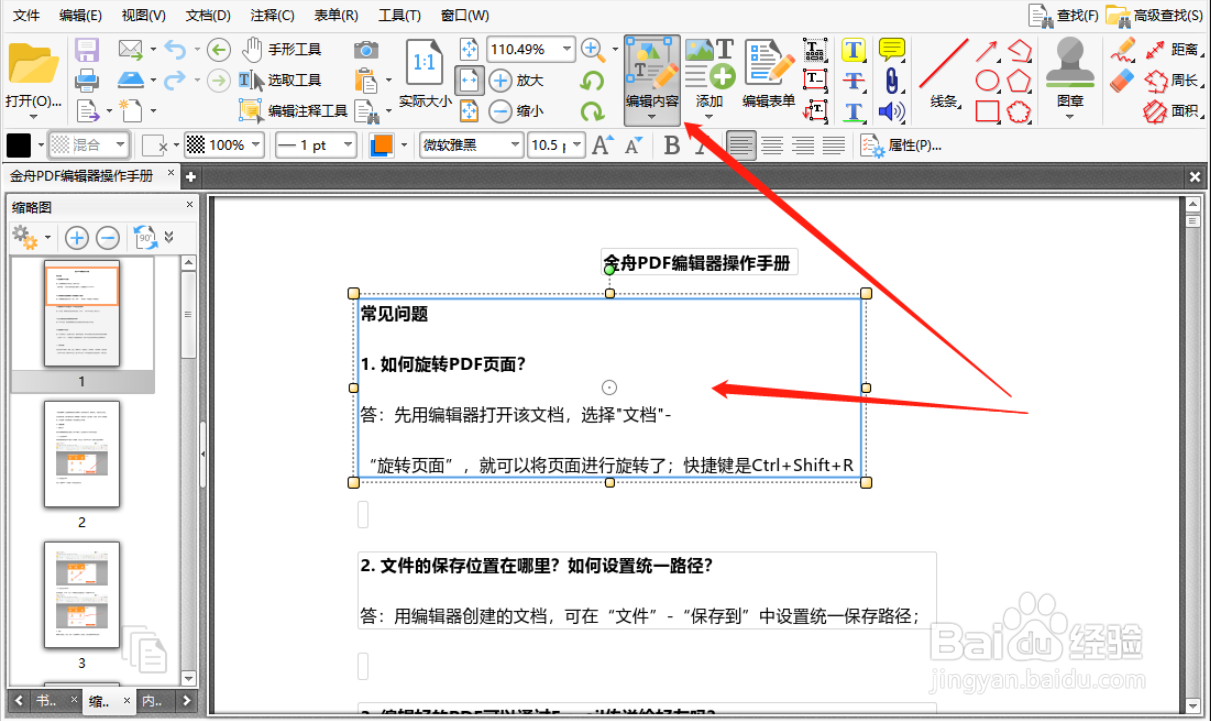Select the Distance (距离) measuring tool
The height and width of the screenshot is (721, 1211).
(1171, 49)
